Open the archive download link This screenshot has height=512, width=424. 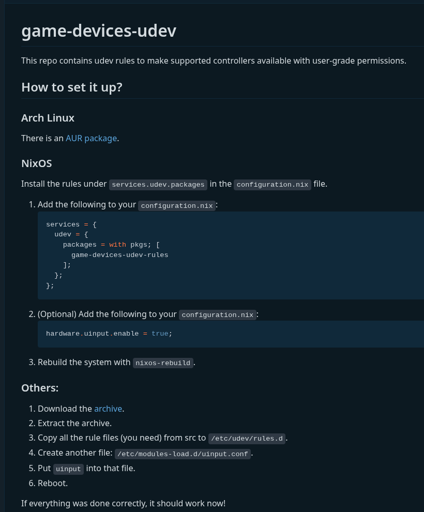pos(108,409)
